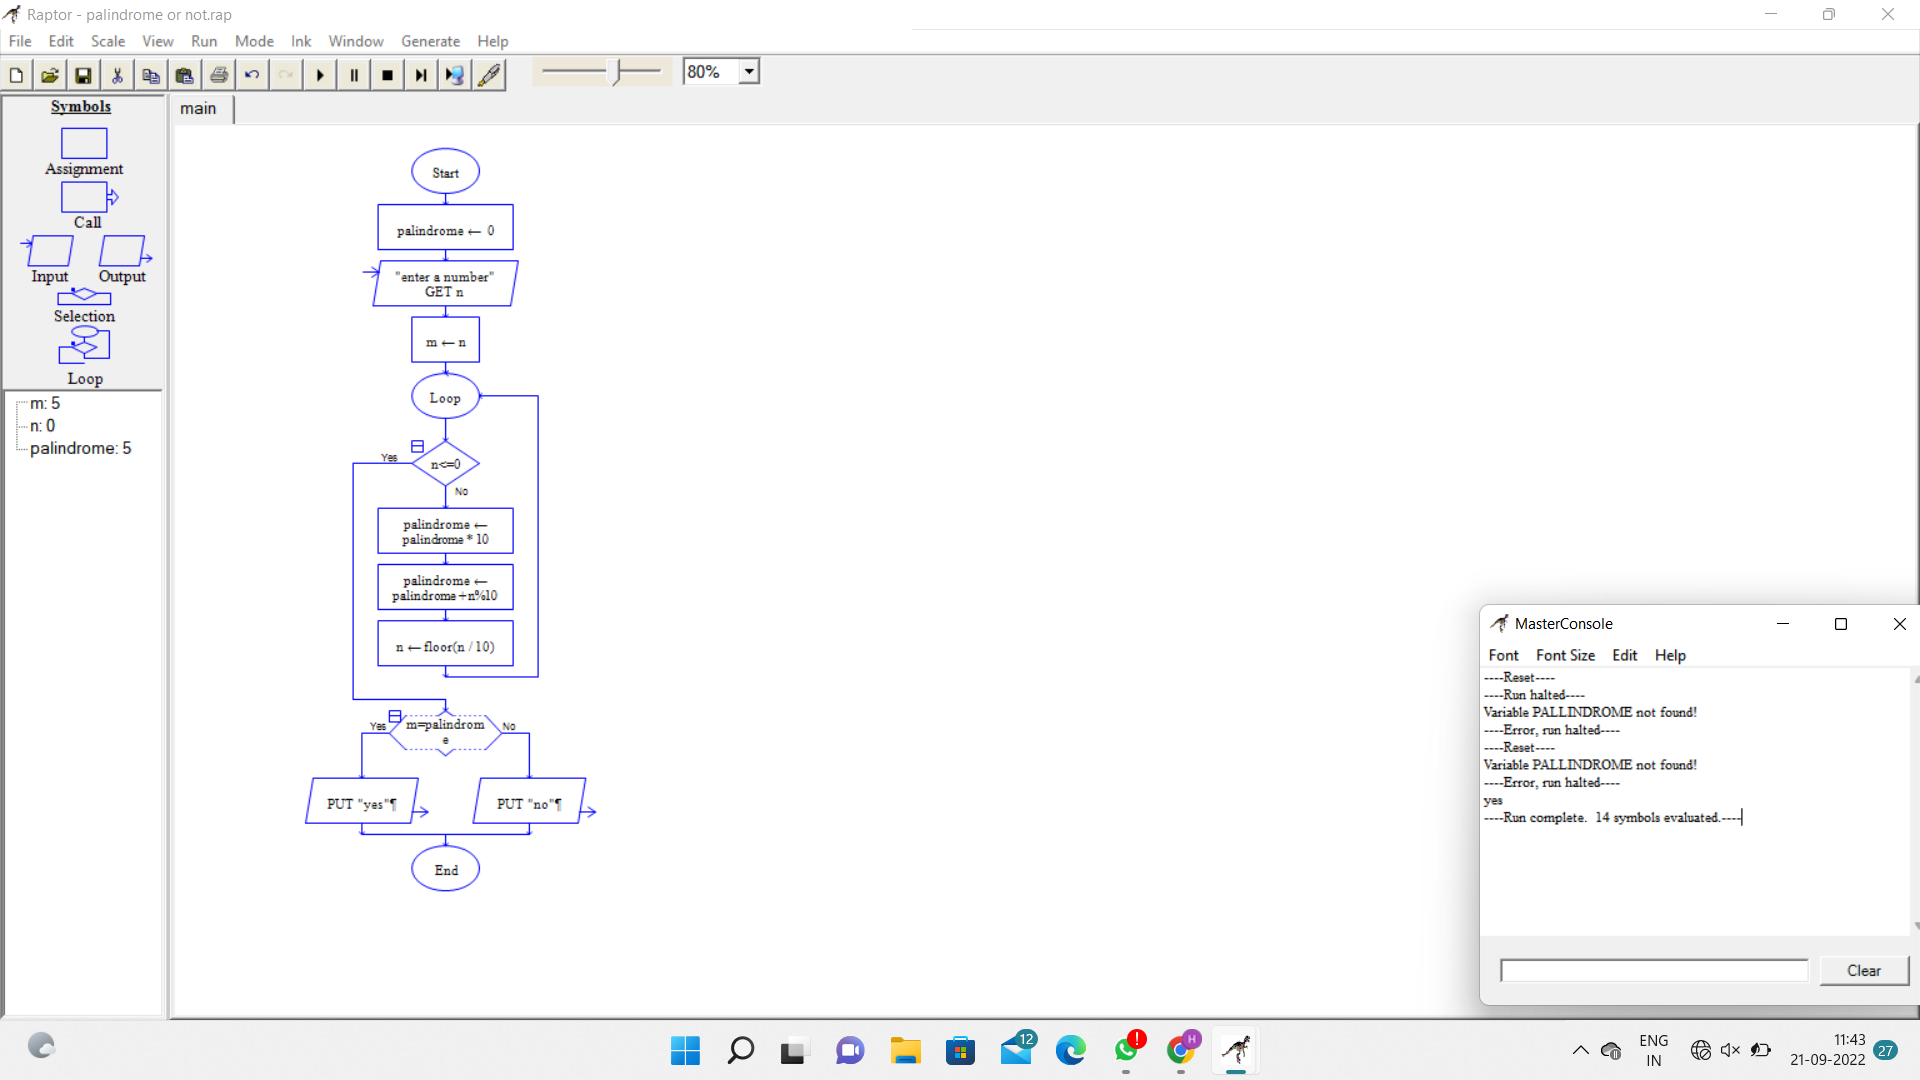Collapse the m=palindrome selection box
1920x1080 pixels.
pyautogui.click(x=395, y=716)
